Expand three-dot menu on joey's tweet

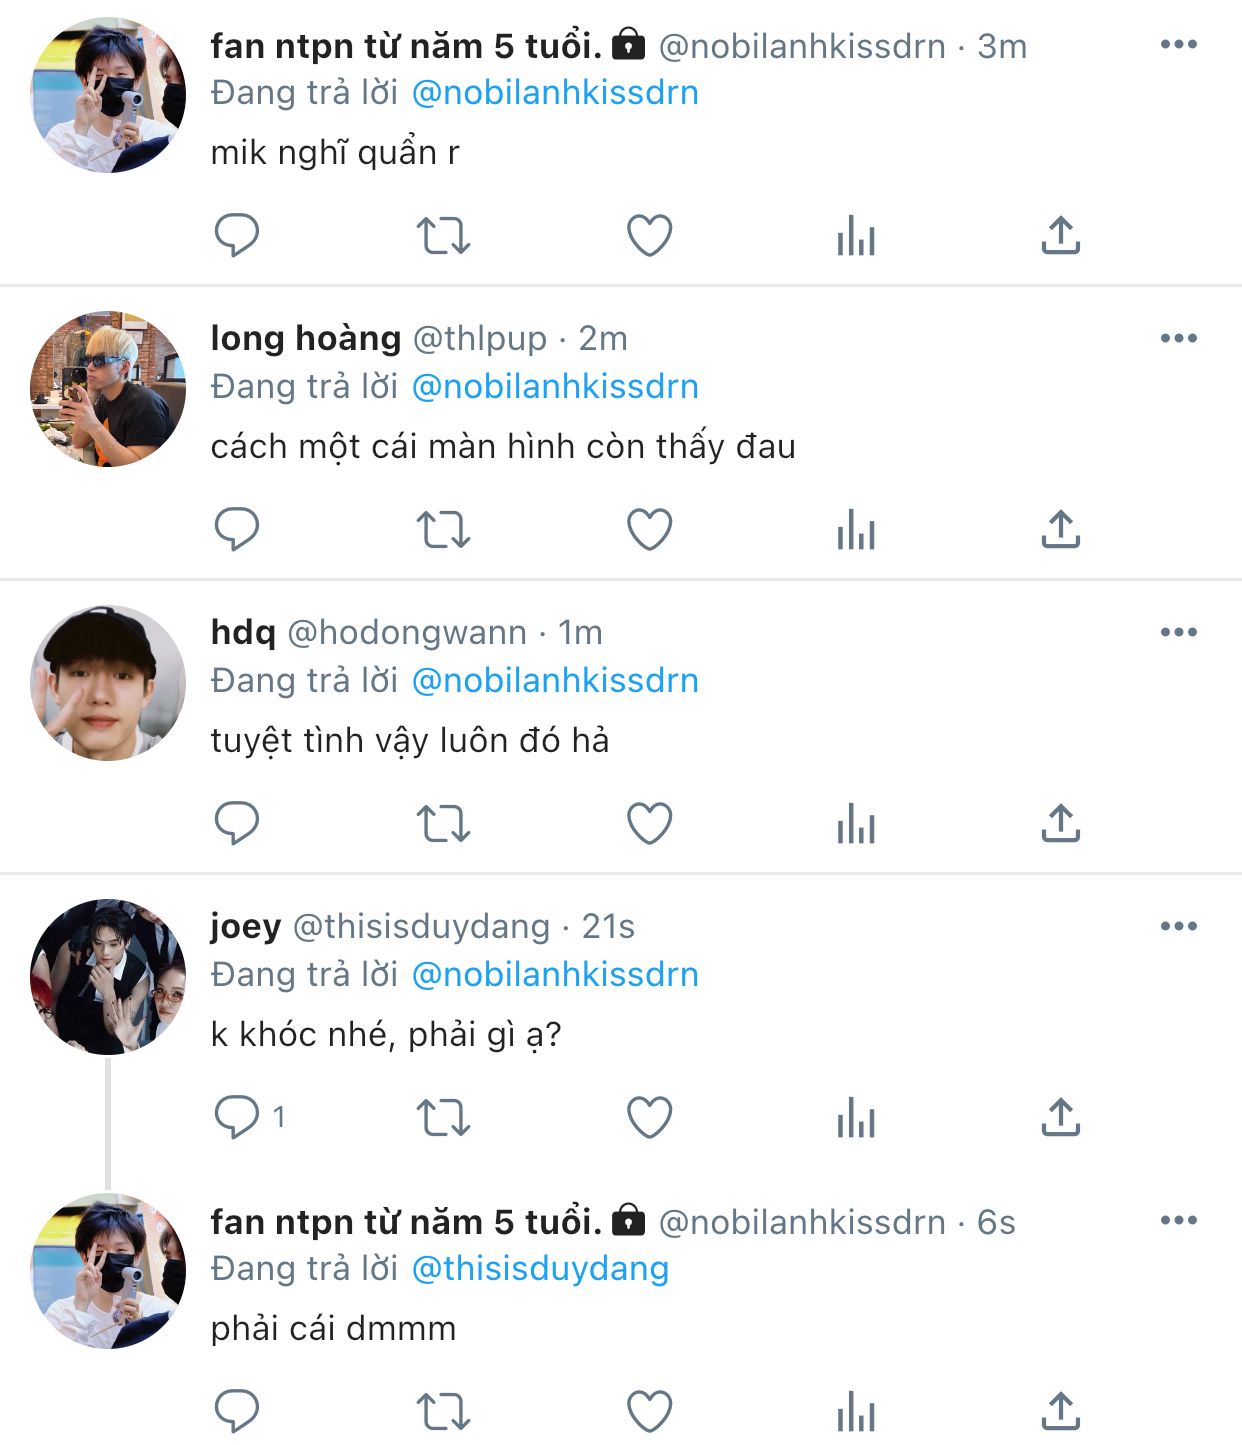(1178, 926)
